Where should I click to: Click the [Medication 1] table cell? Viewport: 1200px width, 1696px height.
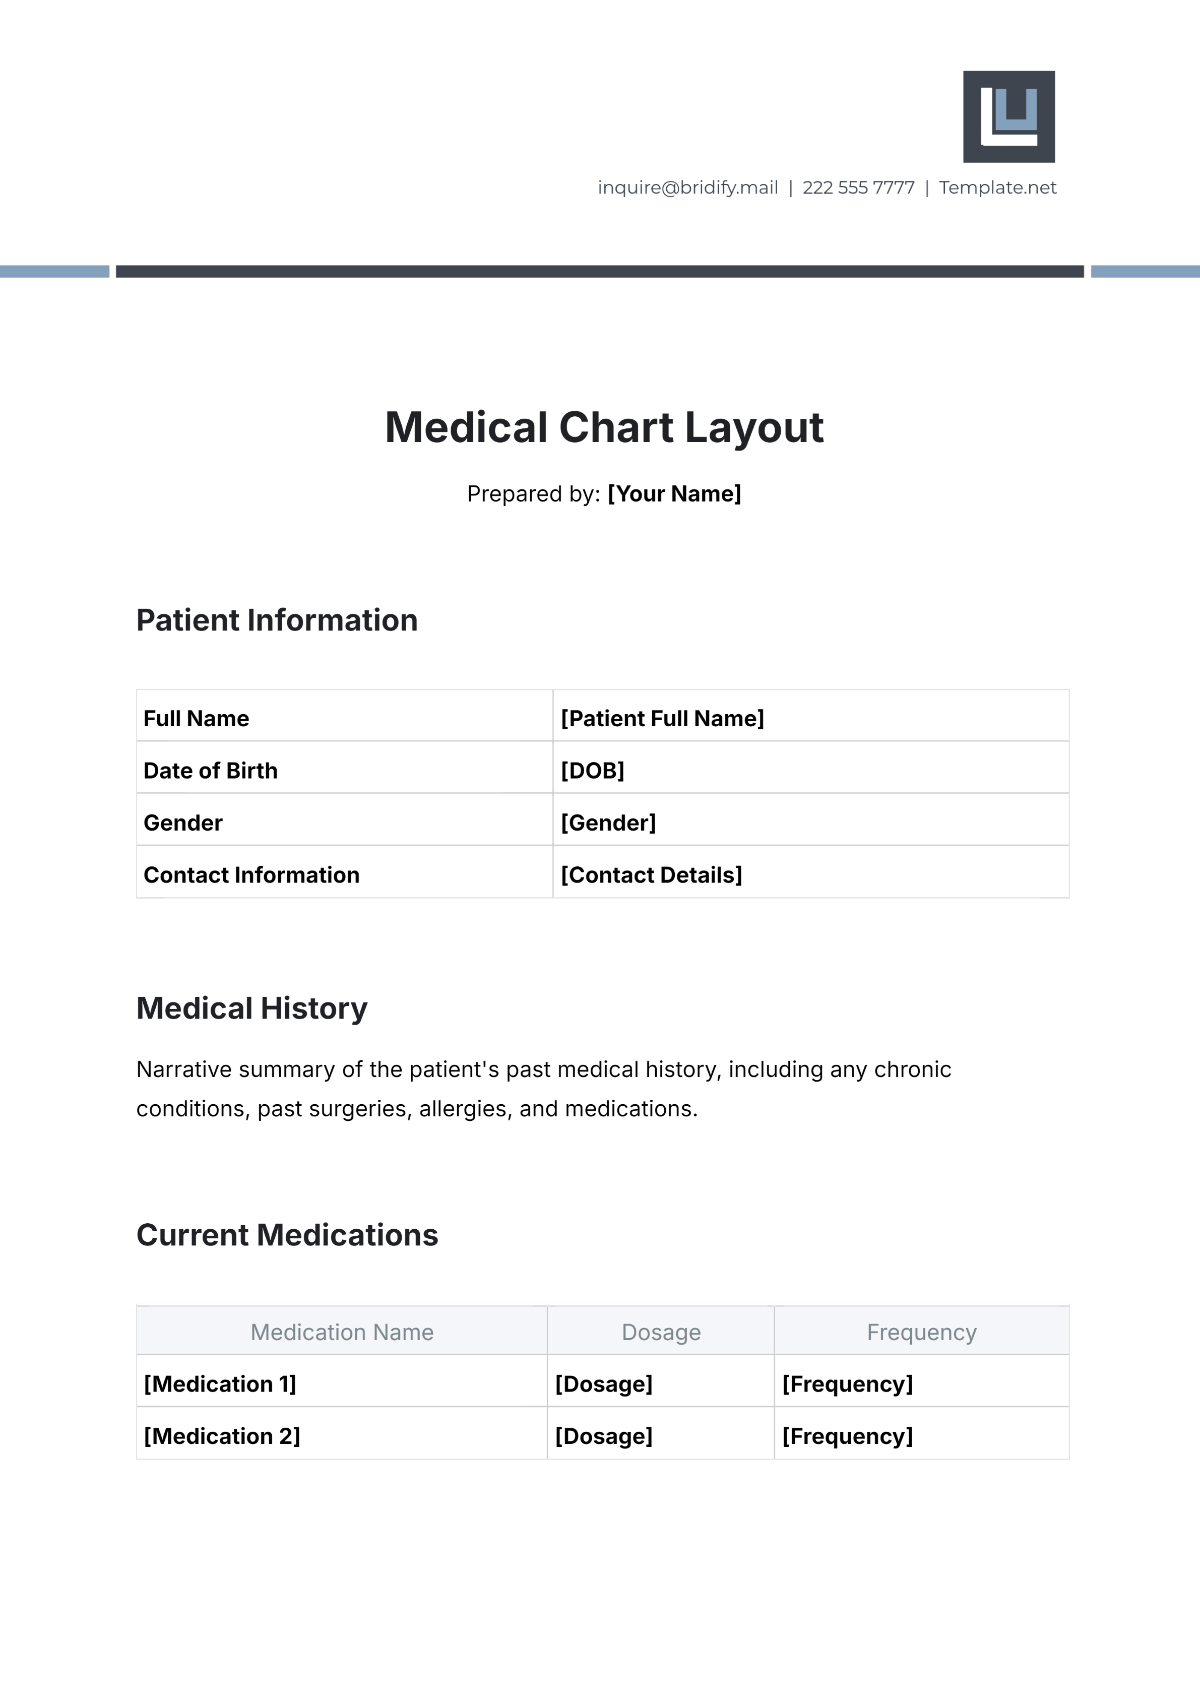click(220, 1384)
